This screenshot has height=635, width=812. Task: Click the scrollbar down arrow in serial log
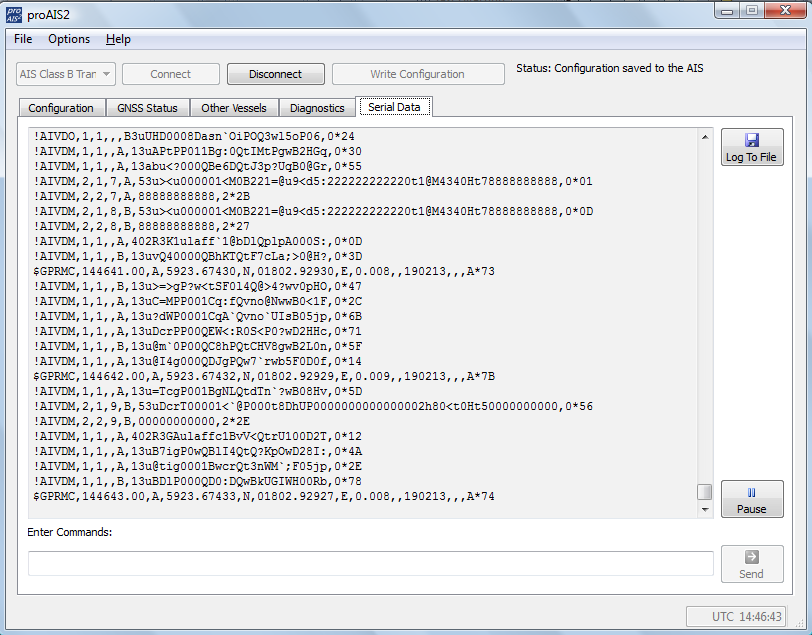705,510
